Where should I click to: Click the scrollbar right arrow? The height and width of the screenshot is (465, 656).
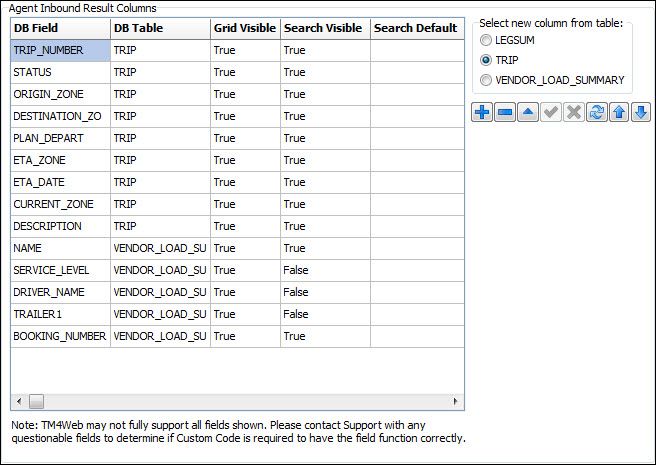click(457, 402)
